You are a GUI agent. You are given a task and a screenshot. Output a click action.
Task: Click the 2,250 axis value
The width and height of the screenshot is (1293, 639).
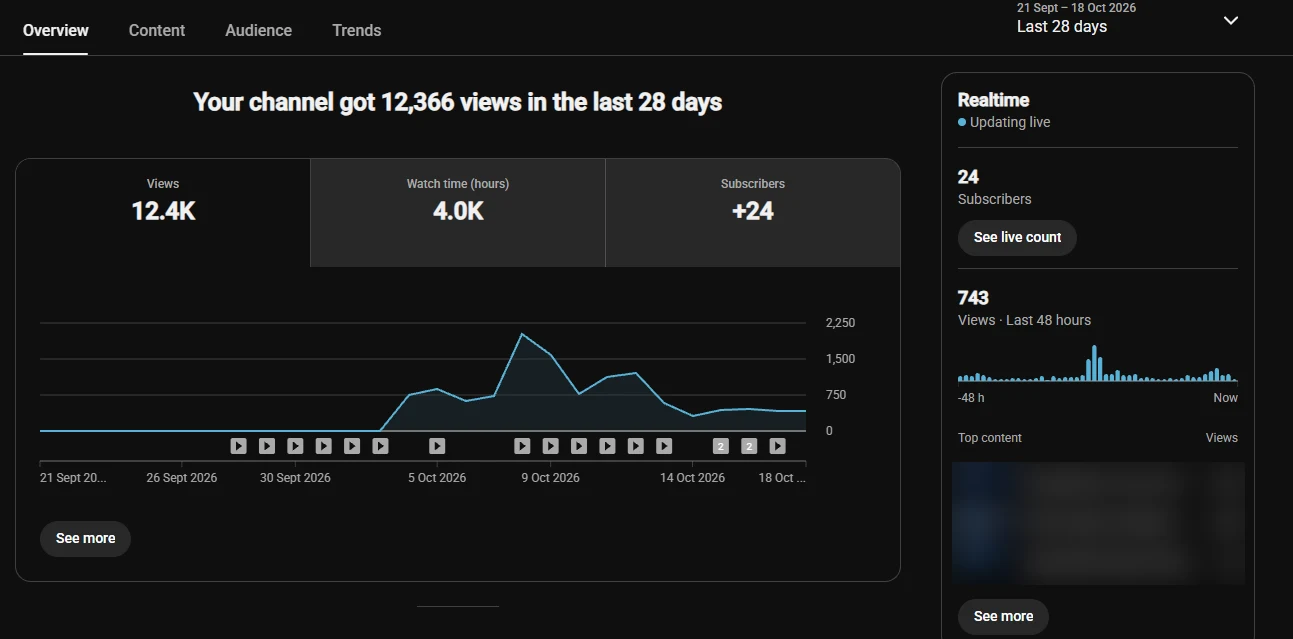(x=840, y=323)
